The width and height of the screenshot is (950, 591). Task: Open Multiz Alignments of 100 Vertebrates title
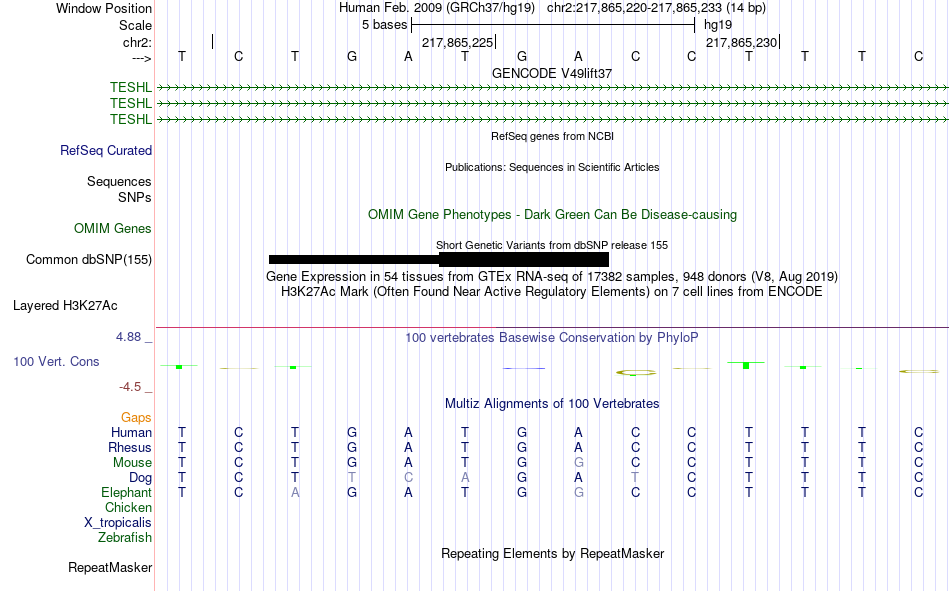coord(552,404)
